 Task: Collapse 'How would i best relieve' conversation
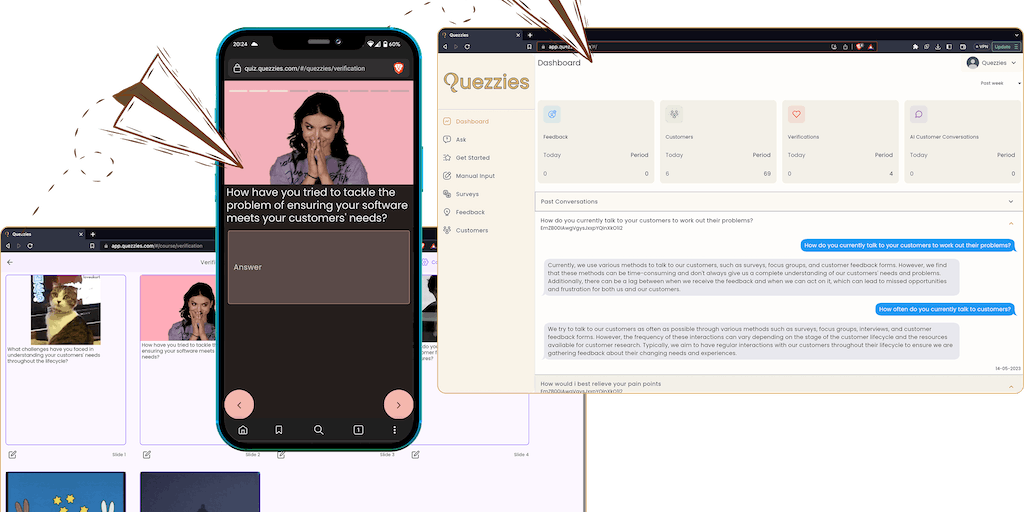click(1011, 387)
